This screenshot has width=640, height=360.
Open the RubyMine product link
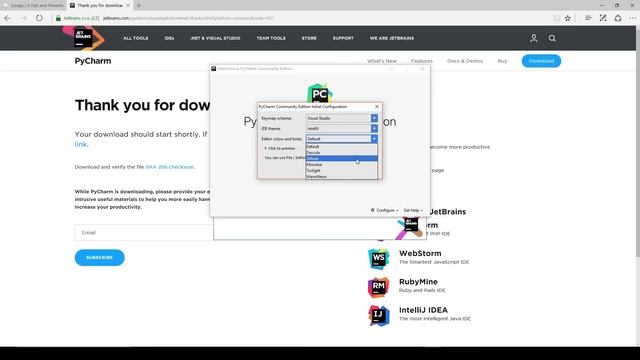[x=418, y=282]
